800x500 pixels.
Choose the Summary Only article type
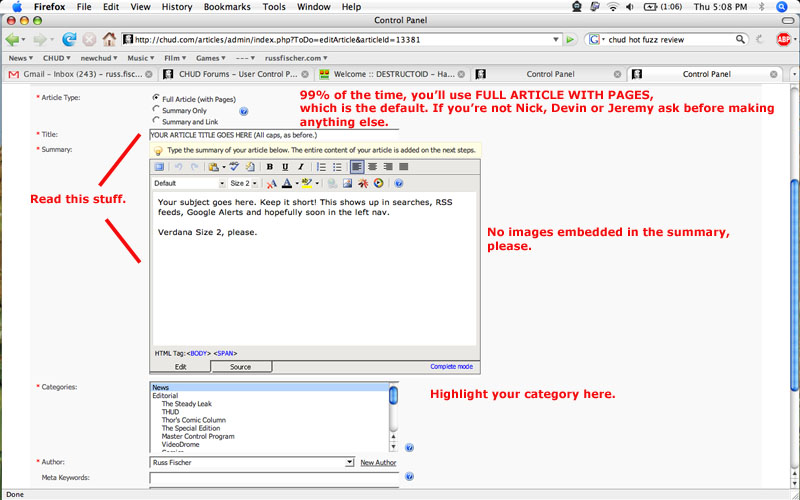click(156, 110)
